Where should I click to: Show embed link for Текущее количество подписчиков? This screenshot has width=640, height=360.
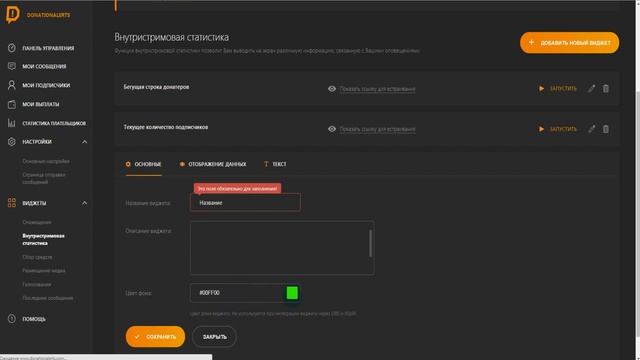(x=378, y=129)
